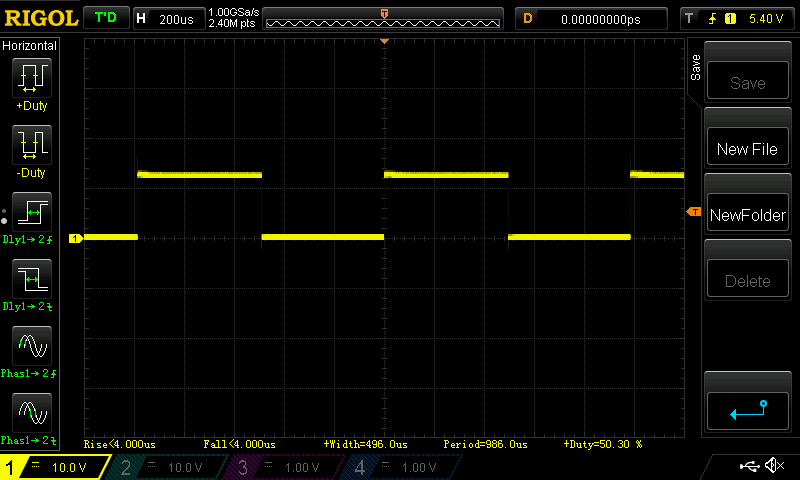
Task: Toggle channel 1 at 10.0 V
Action: tap(54, 467)
